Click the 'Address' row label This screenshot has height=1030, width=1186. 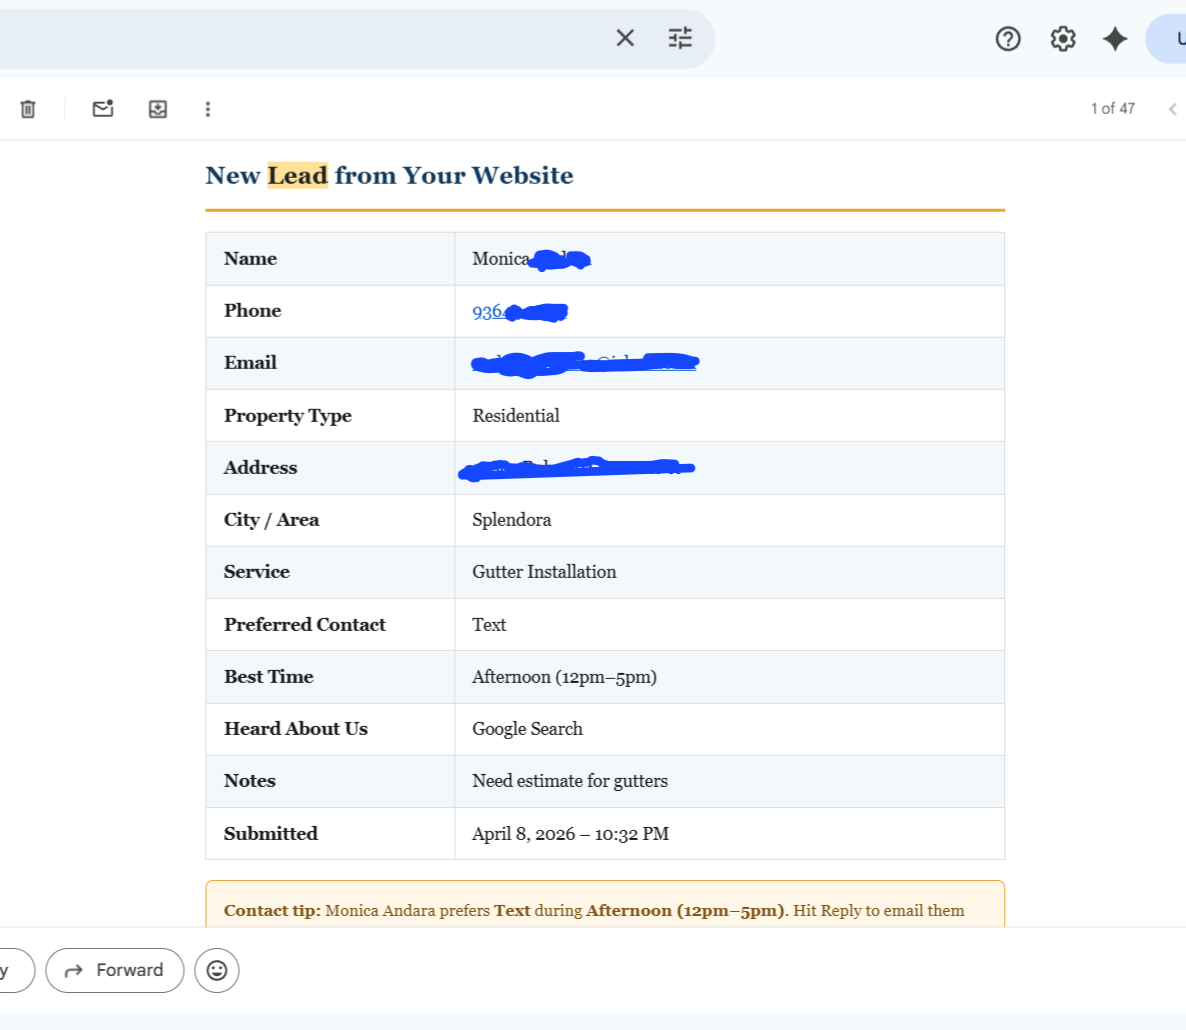pyautogui.click(x=260, y=468)
